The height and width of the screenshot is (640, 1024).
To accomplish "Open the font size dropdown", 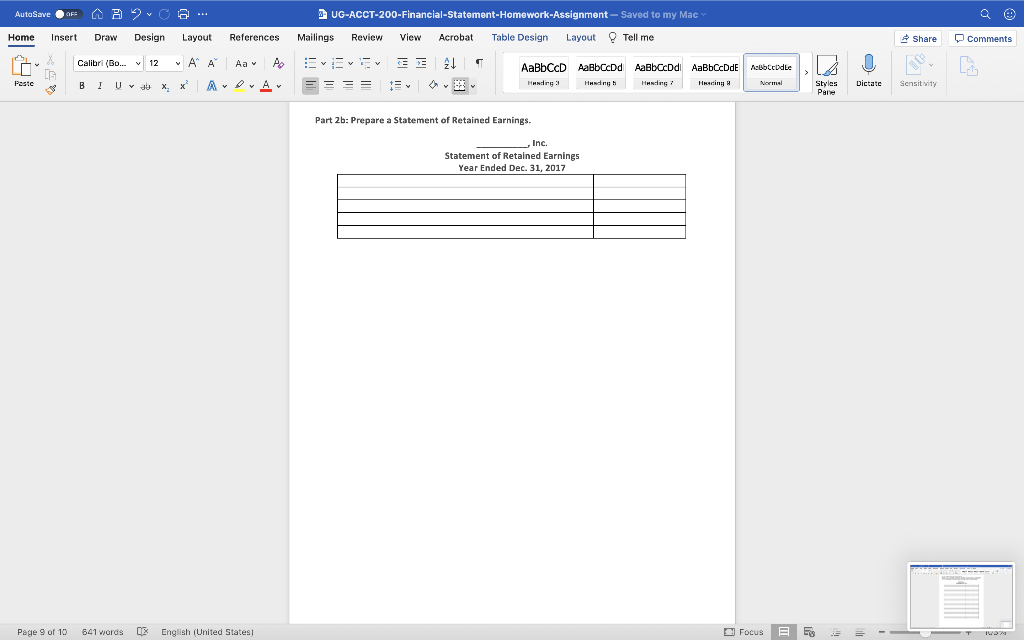I will pyautogui.click(x=178, y=63).
